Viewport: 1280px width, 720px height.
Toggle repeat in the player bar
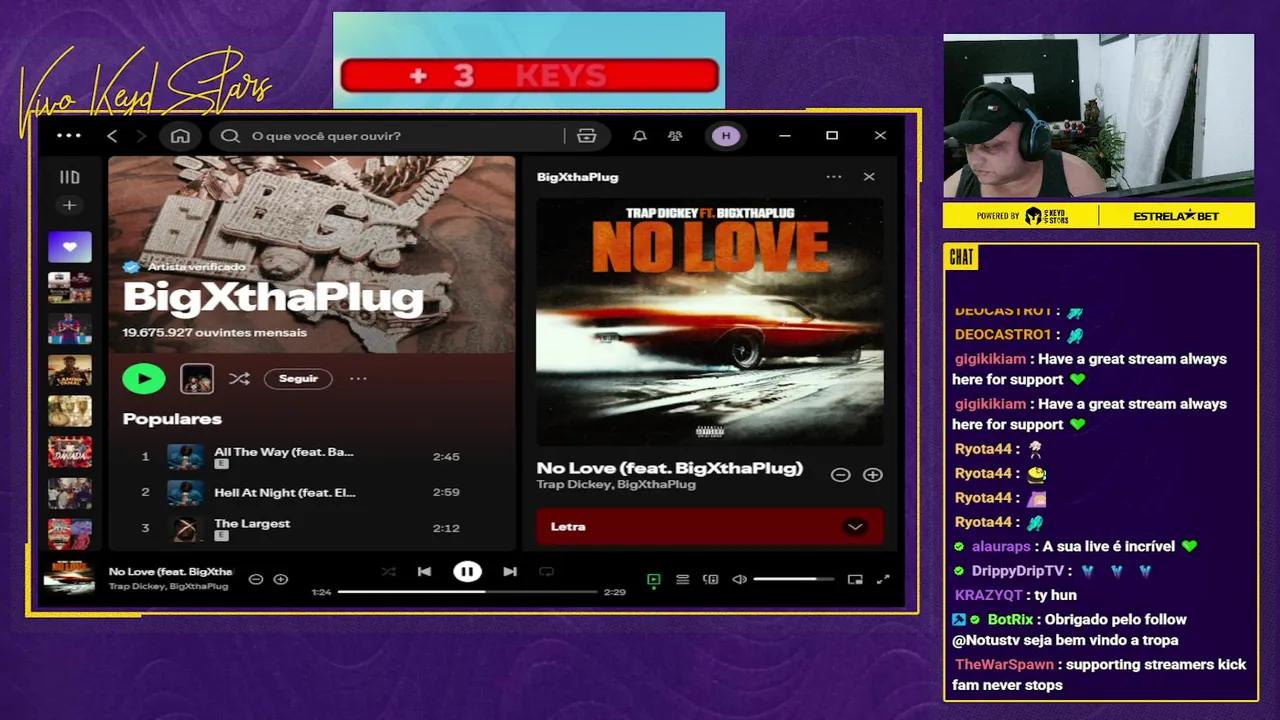pyautogui.click(x=546, y=572)
